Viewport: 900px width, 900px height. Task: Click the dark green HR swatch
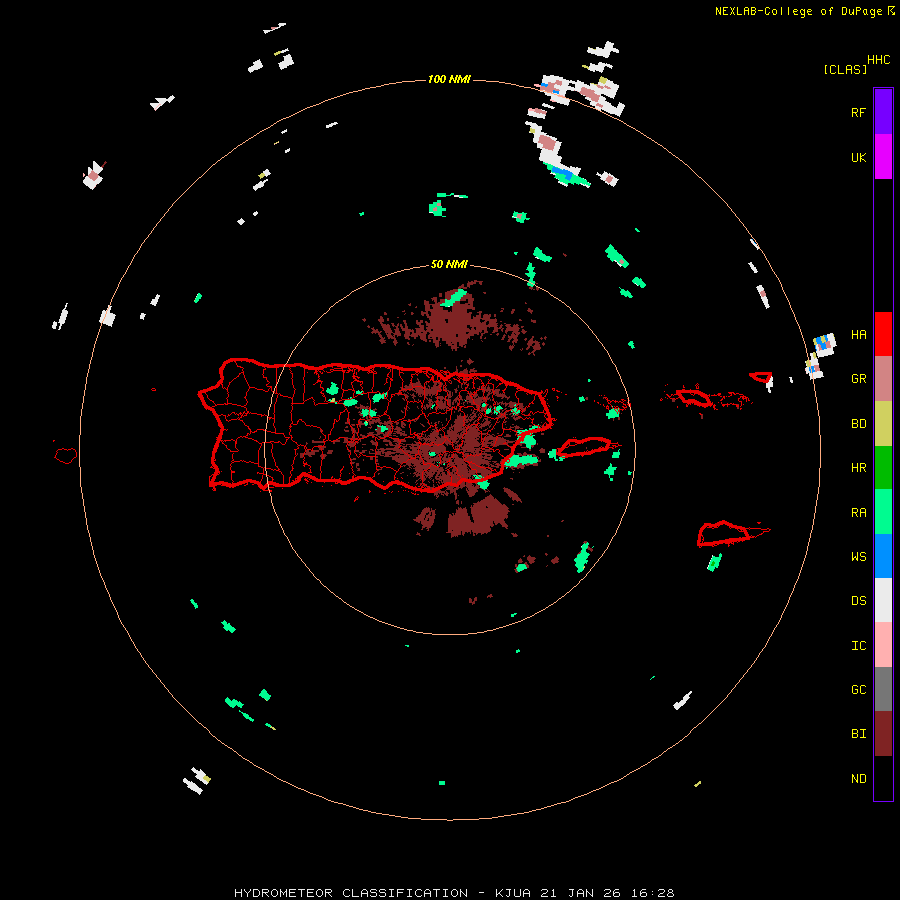[x=883, y=468]
